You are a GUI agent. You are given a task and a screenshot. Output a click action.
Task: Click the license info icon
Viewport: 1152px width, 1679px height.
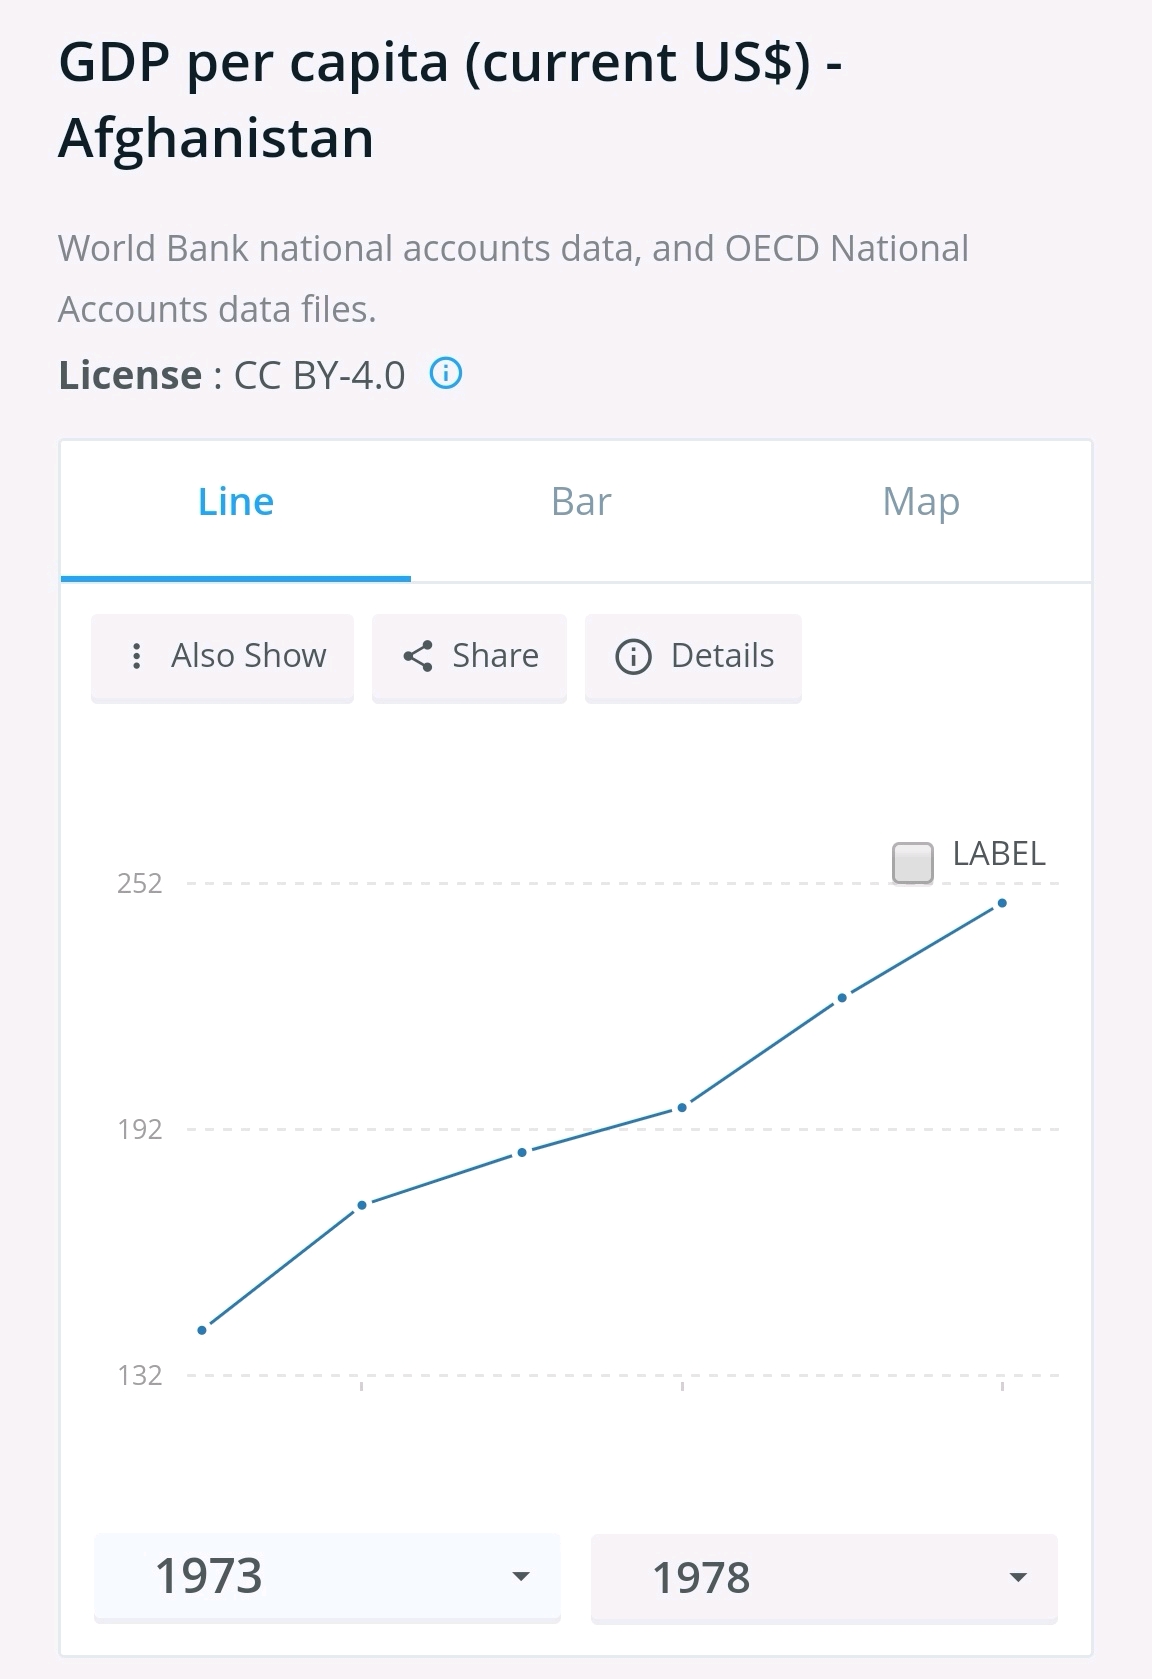pos(445,374)
